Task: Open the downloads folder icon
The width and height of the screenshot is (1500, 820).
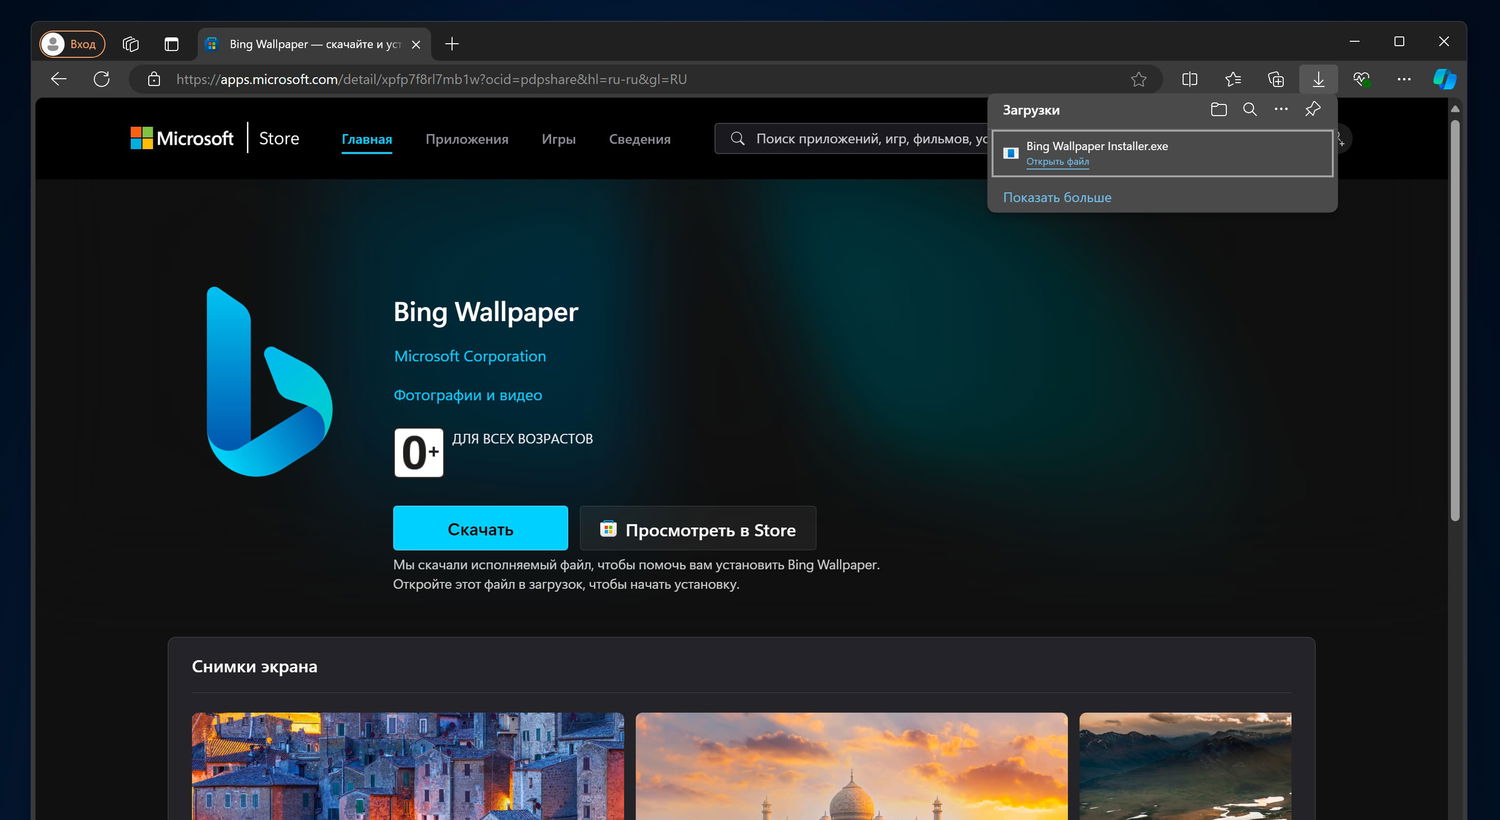Action: [x=1218, y=110]
